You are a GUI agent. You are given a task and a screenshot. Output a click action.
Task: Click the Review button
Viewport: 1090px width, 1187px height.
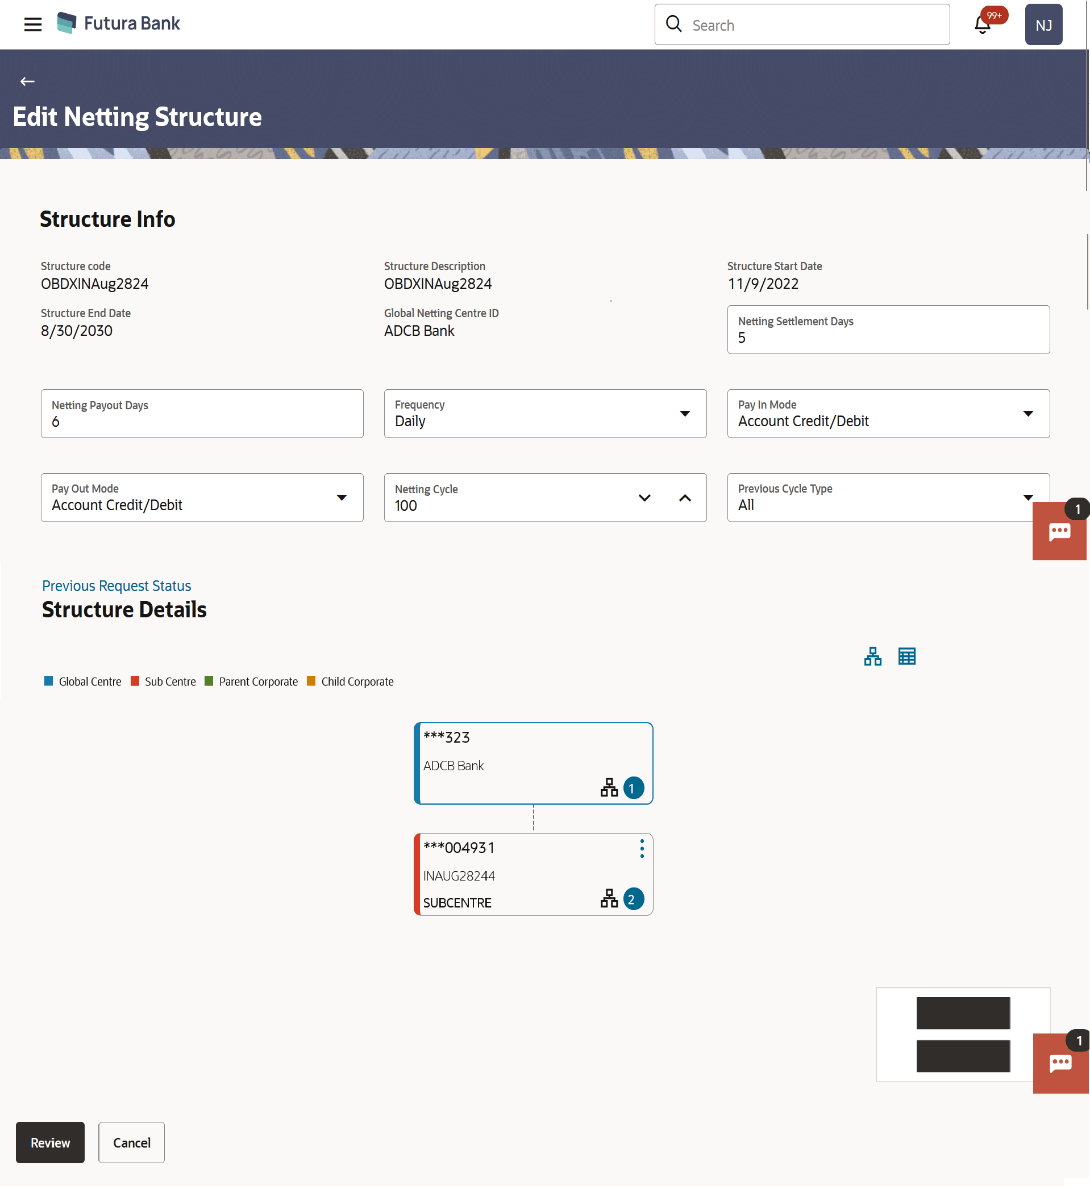point(50,1142)
